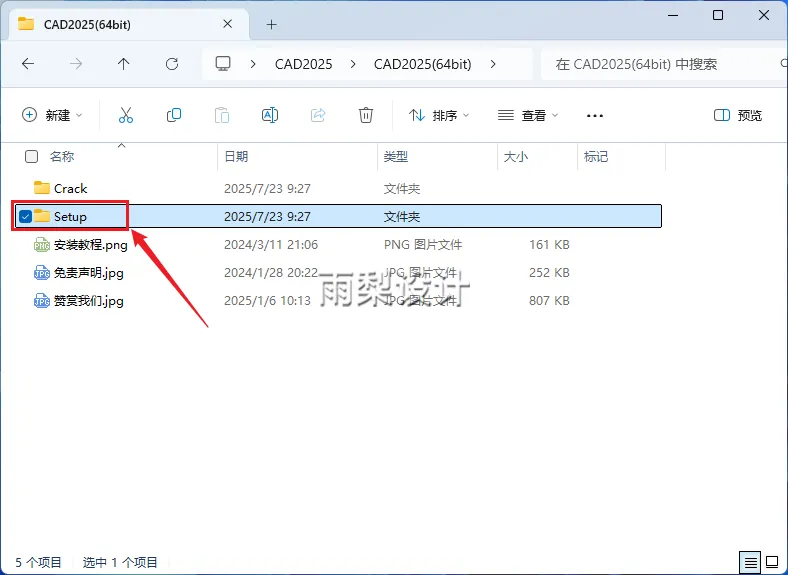Click the Share icon
This screenshot has height=575, width=788.
tap(318, 115)
